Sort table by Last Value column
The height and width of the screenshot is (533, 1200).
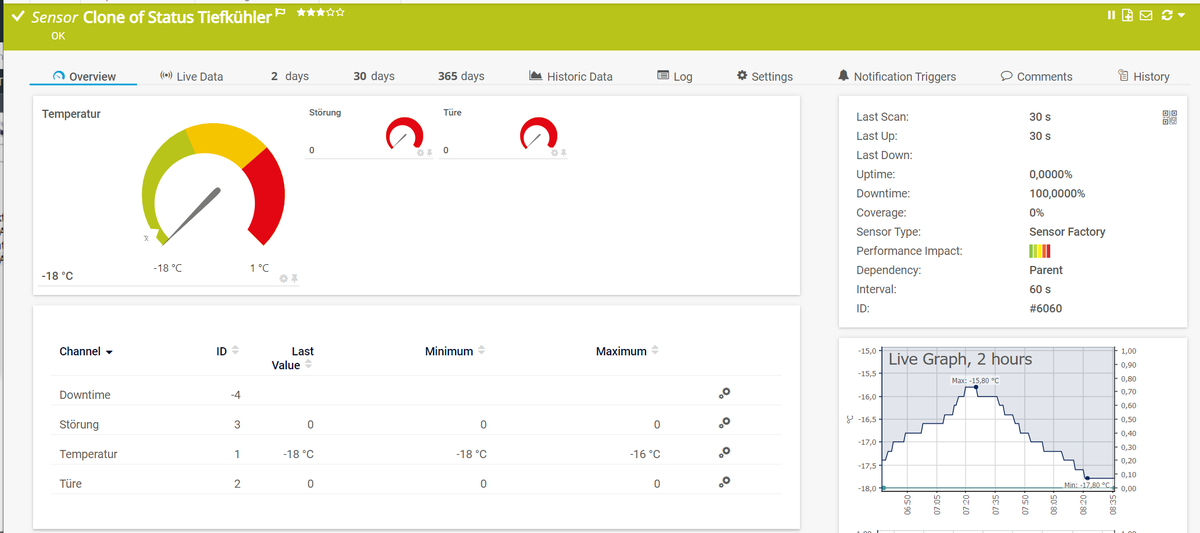point(293,358)
